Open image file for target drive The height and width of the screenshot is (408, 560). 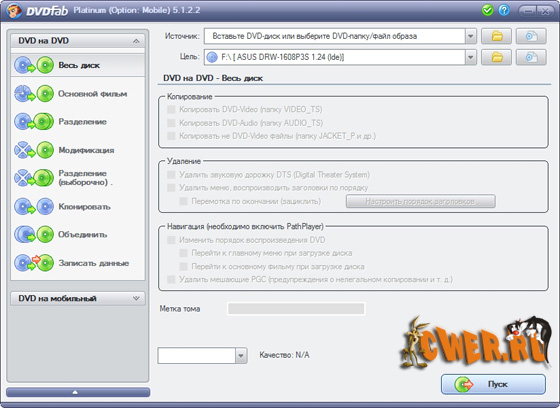click(531, 57)
